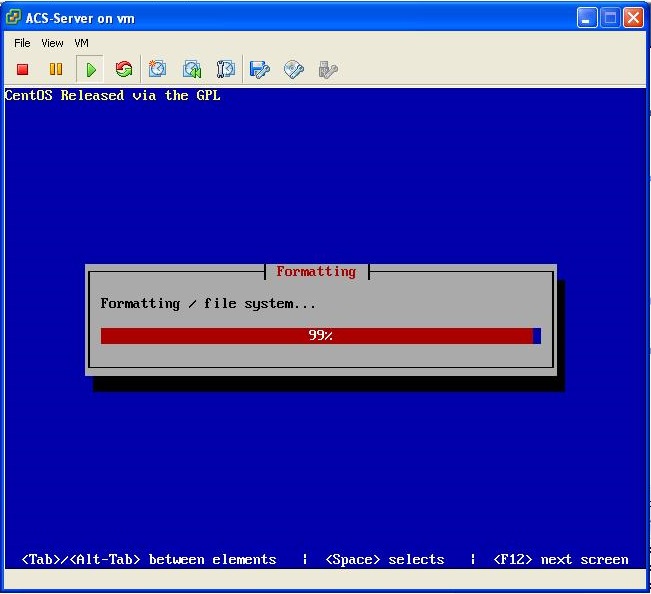The height and width of the screenshot is (594, 651).
Task: Revert to snapshot using the toolbar icon
Action: (191, 69)
